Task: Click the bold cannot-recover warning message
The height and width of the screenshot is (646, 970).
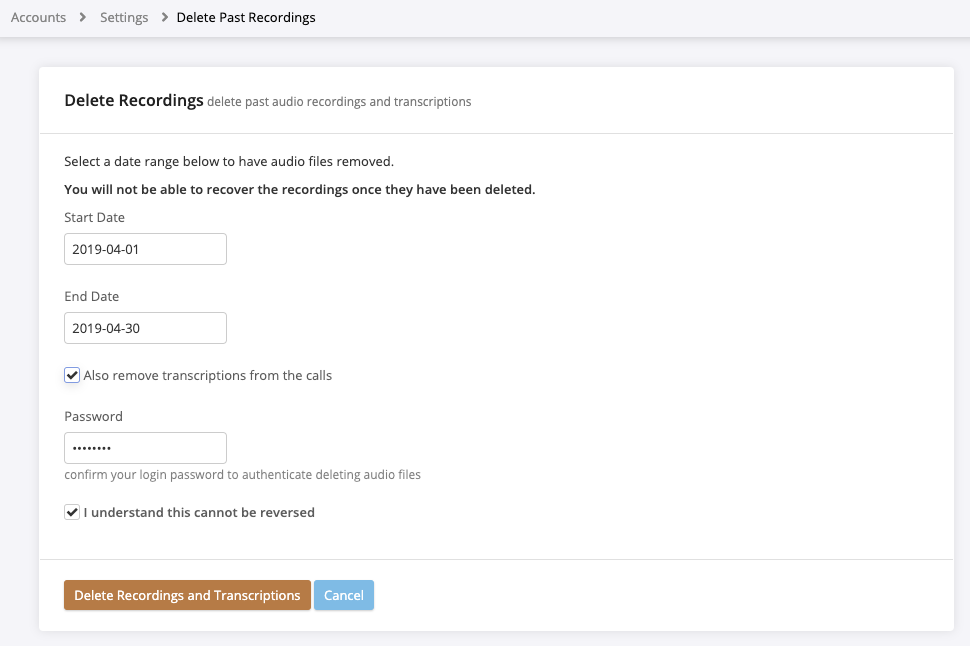Action: (299, 189)
